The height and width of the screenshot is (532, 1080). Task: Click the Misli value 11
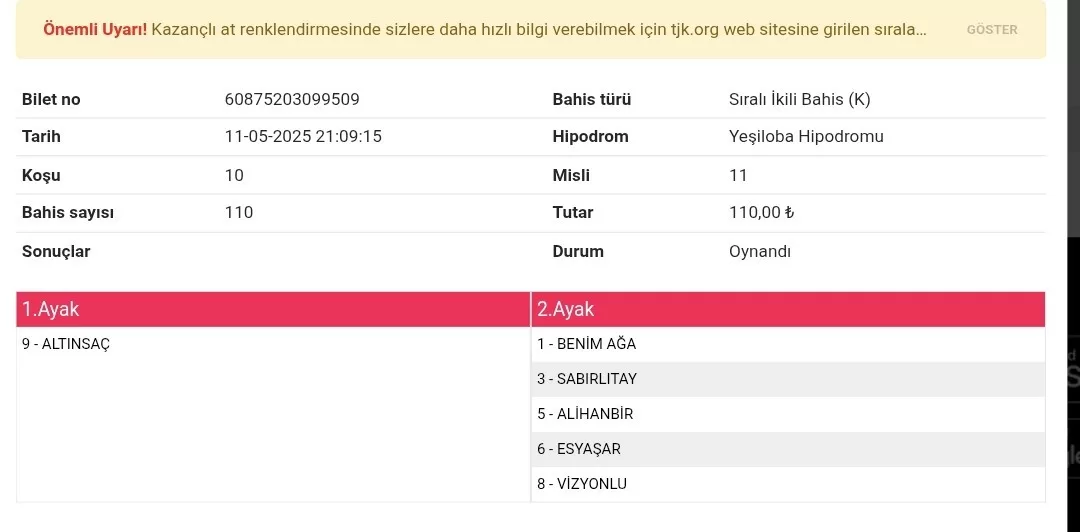[x=738, y=175]
